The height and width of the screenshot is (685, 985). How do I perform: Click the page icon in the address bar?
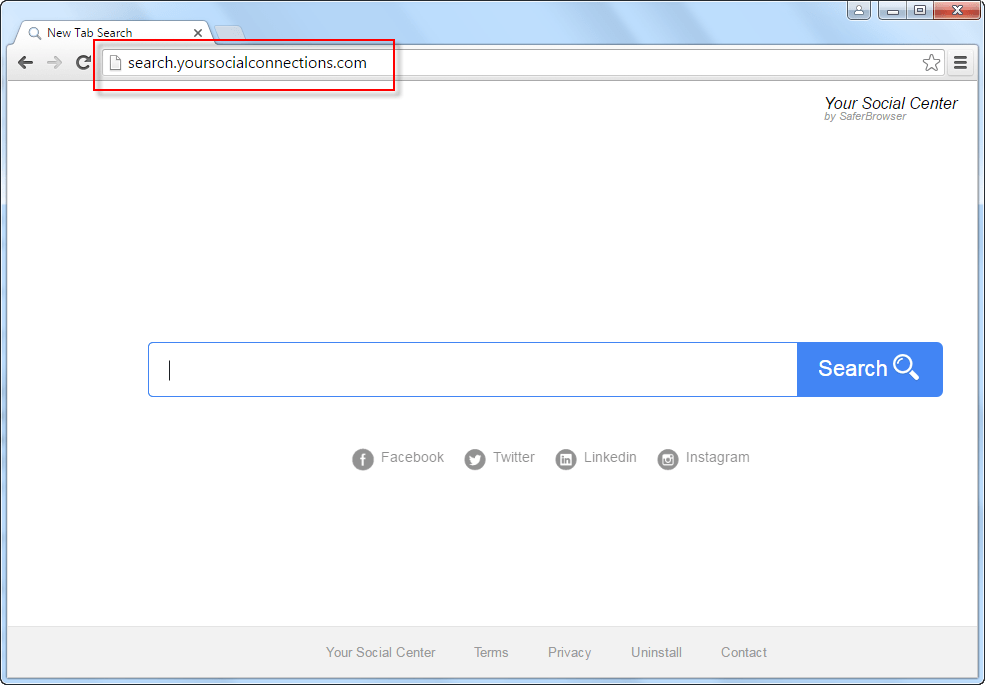click(115, 62)
